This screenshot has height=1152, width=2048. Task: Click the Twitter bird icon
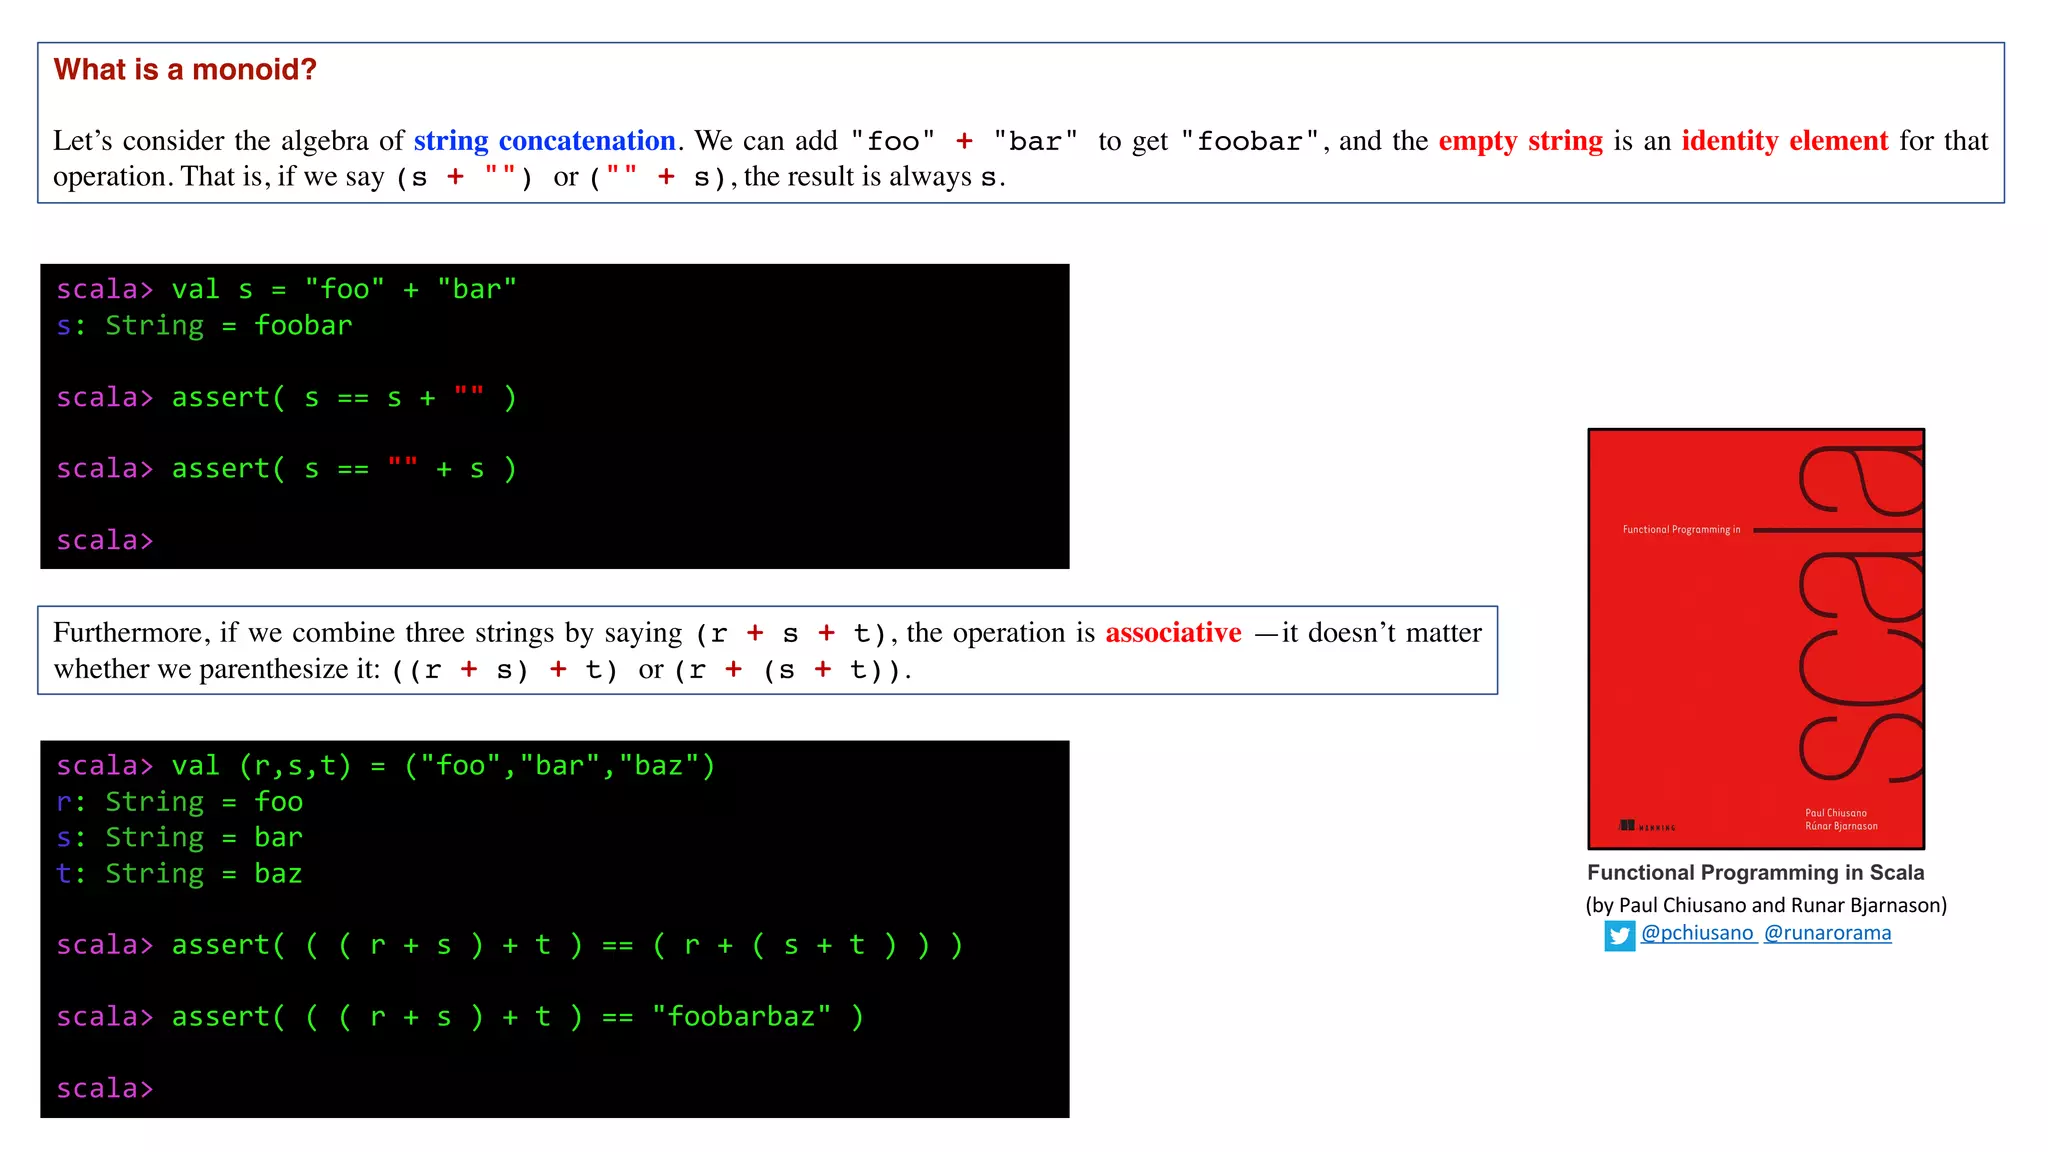point(1619,935)
